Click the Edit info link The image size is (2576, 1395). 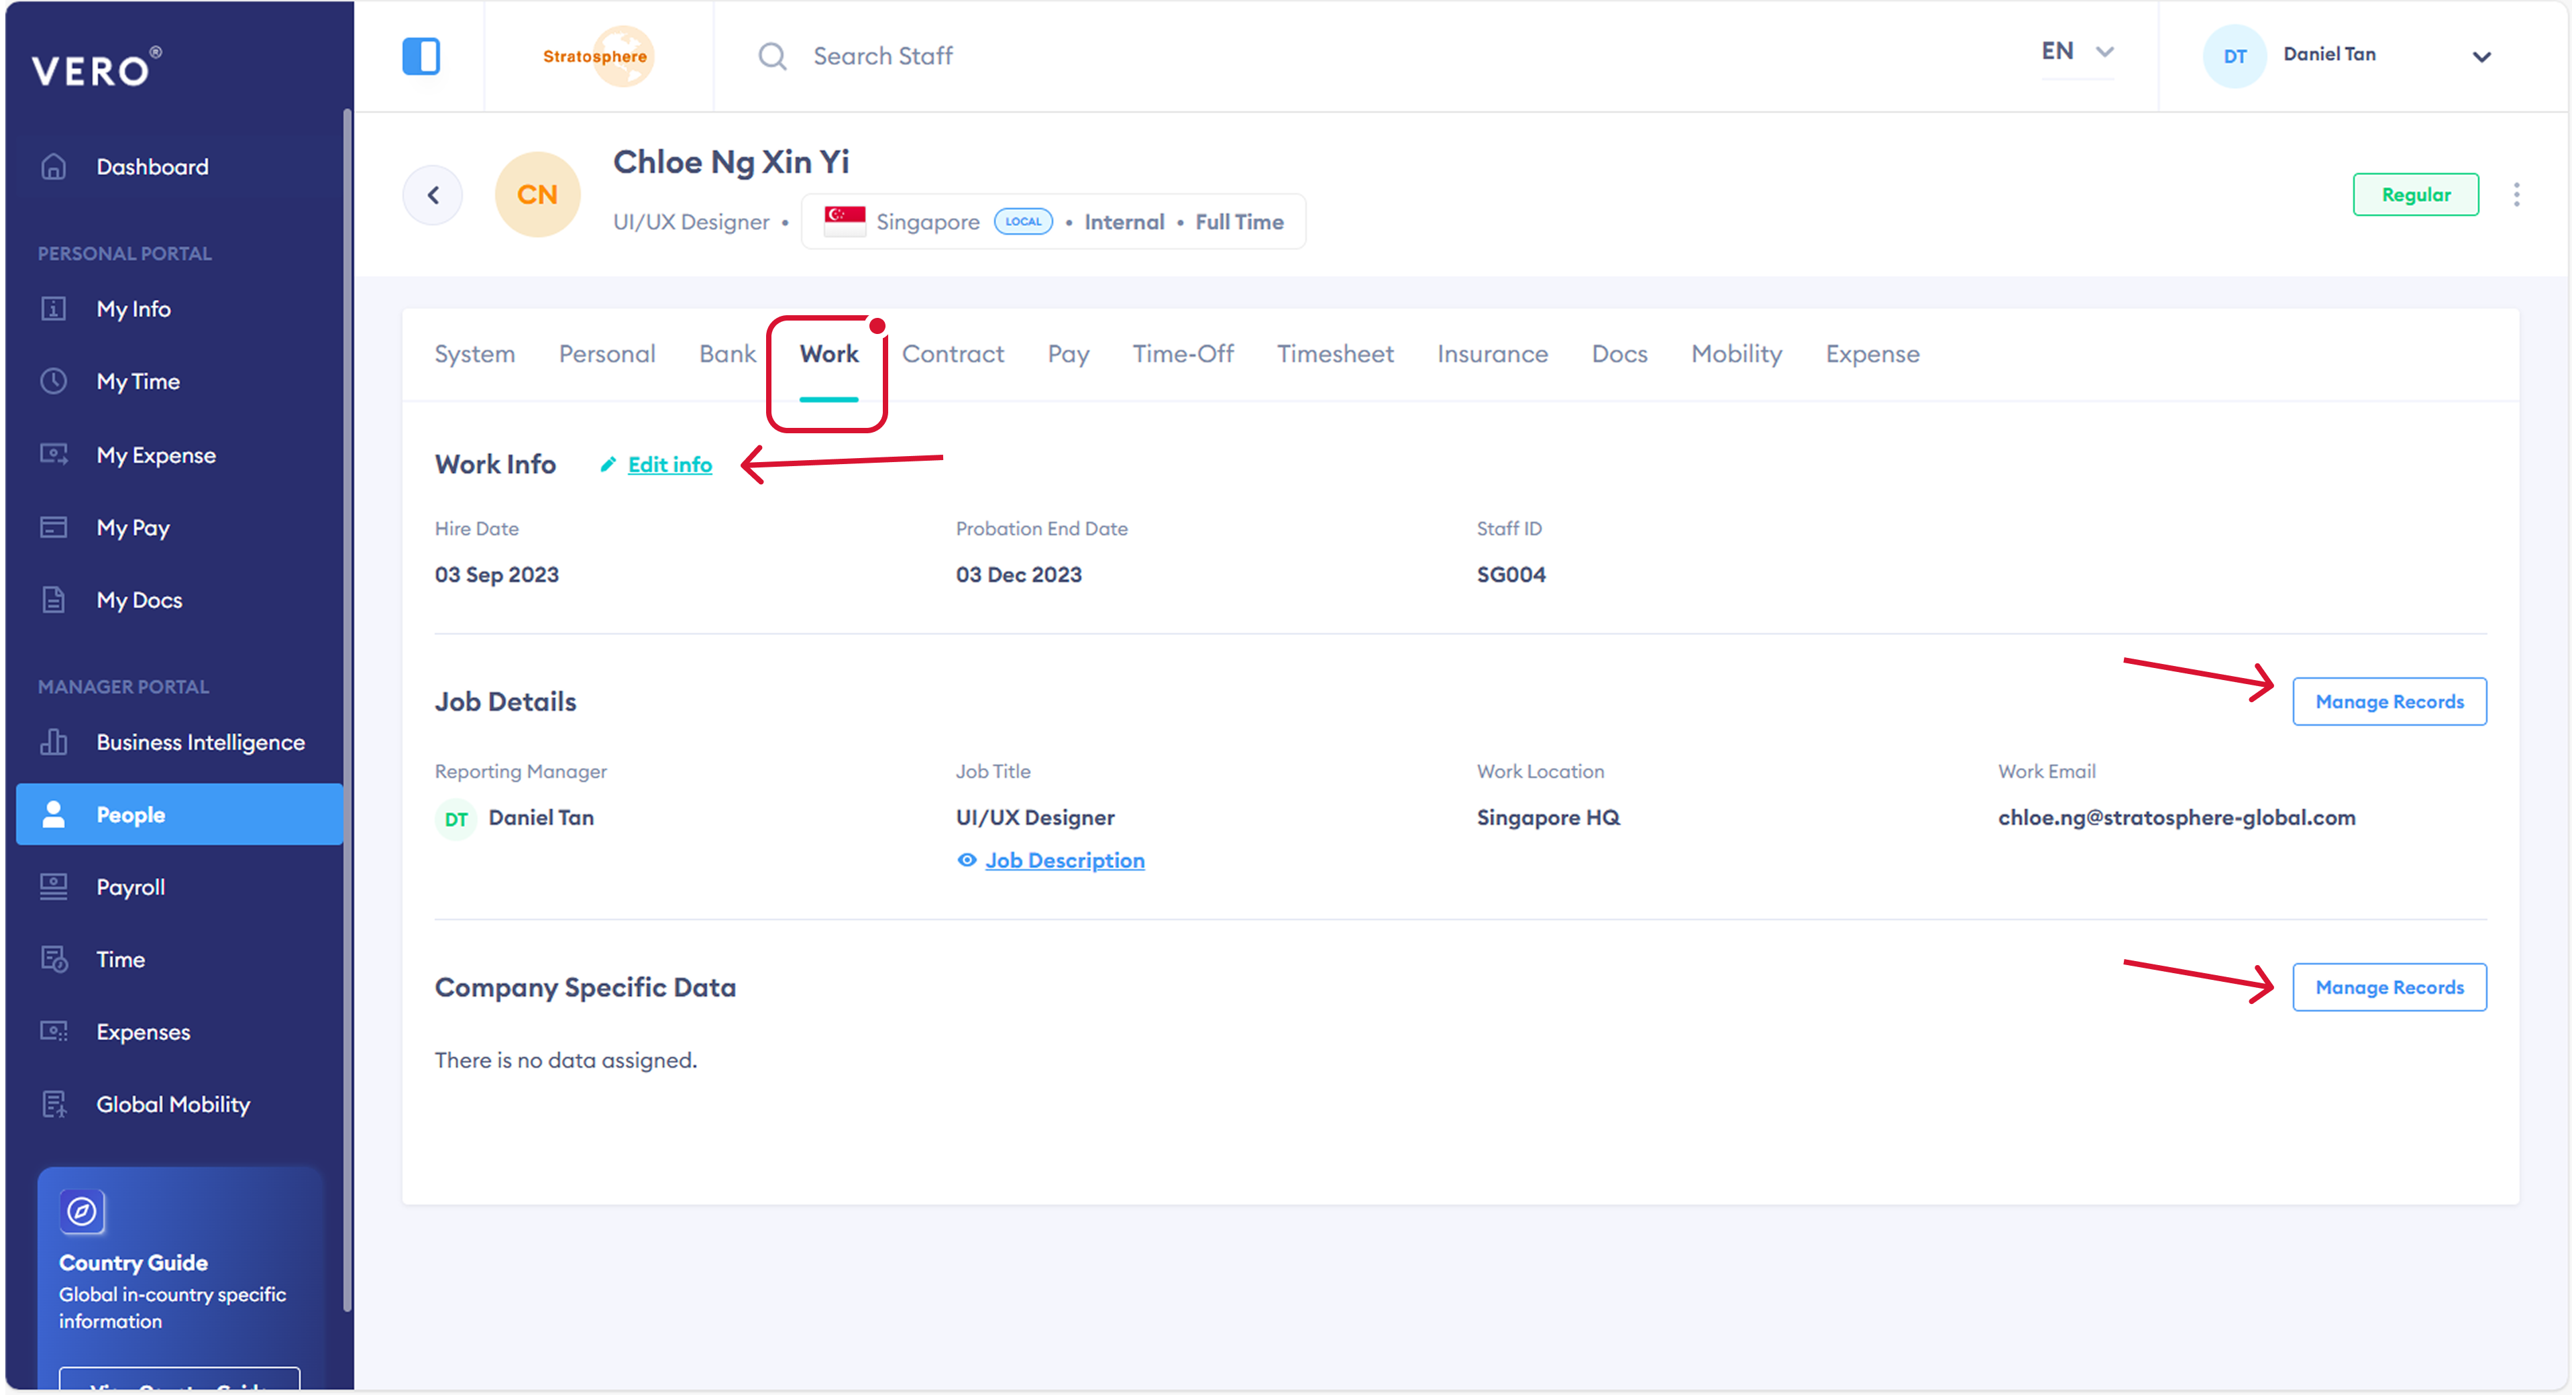tap(669, 464)
